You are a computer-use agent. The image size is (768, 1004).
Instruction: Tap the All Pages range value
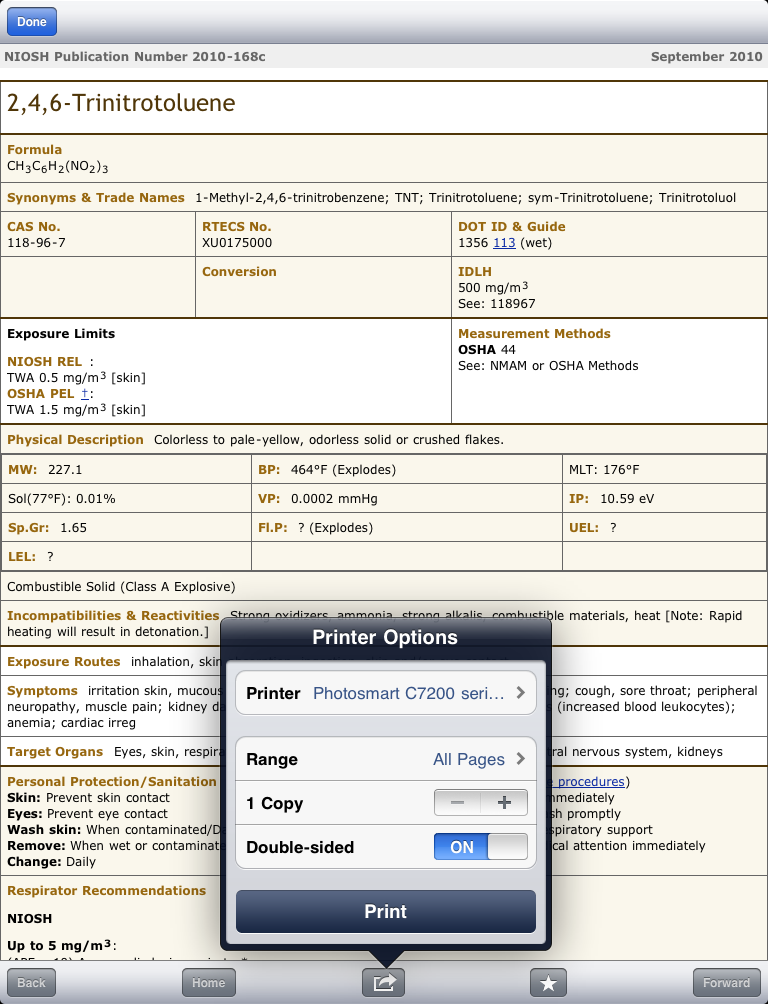click(468, 759)
